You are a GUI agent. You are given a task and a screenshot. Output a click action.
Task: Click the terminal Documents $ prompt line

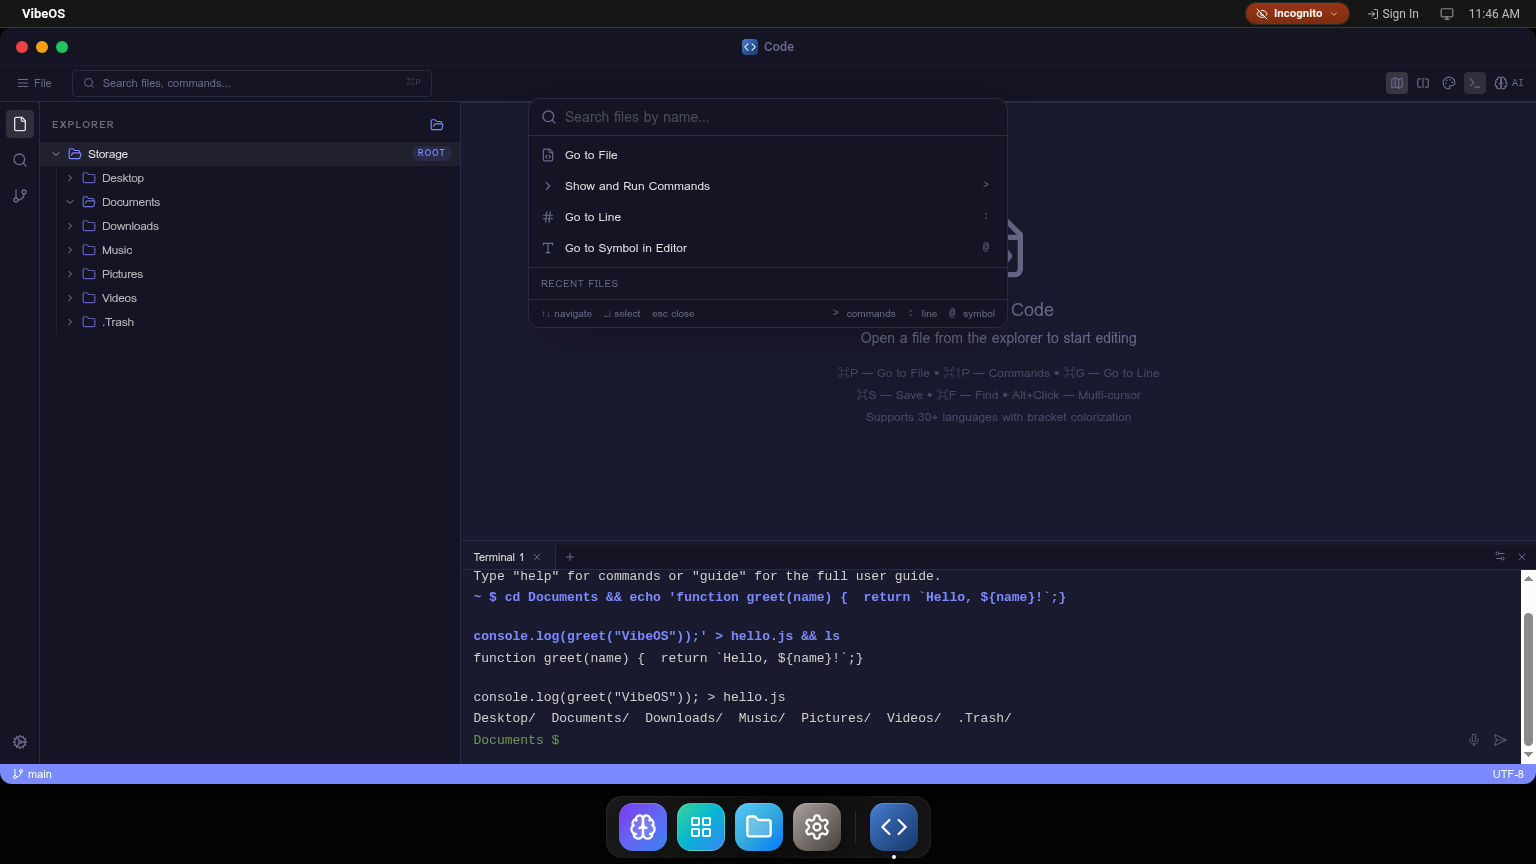pyautogui.click(x=516, y=740)
